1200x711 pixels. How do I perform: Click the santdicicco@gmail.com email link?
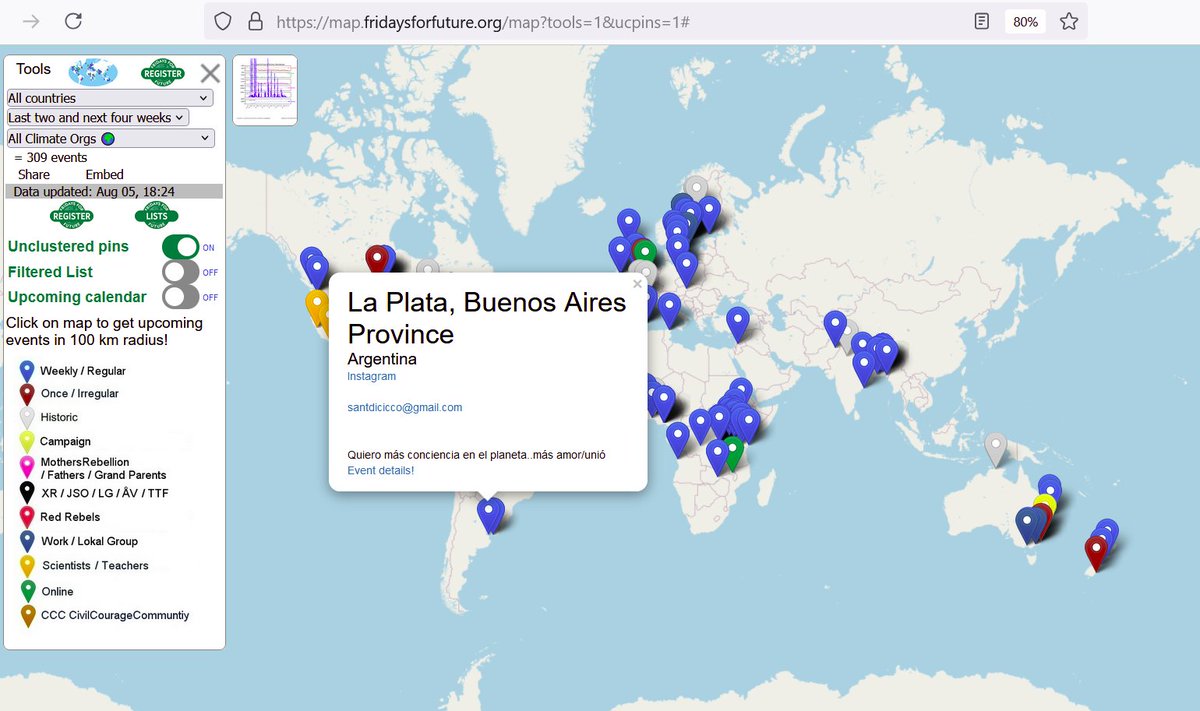click(x=405, y=408)
